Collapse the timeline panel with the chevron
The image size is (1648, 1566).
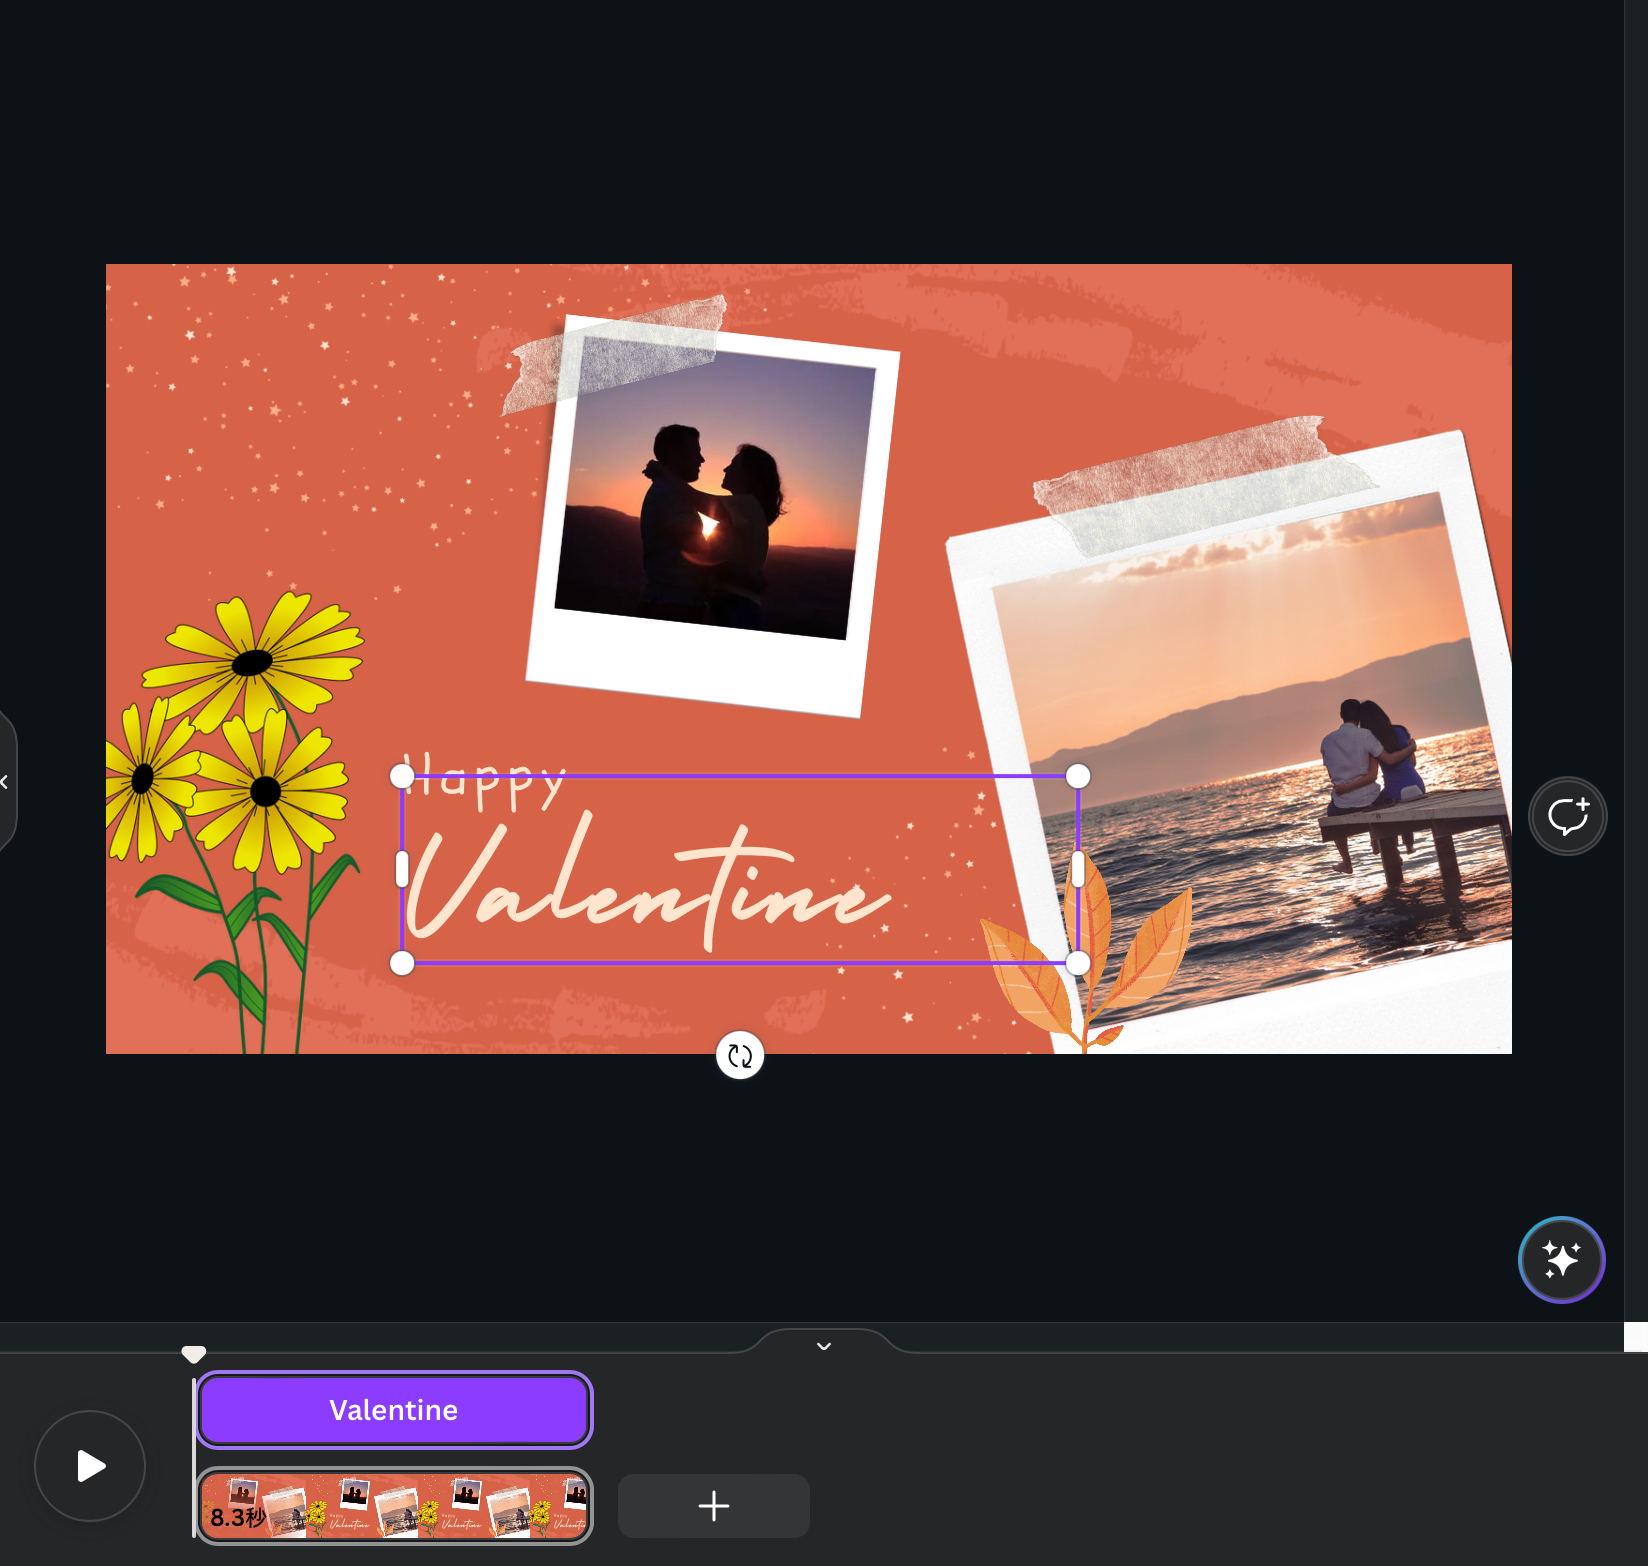824,1346
